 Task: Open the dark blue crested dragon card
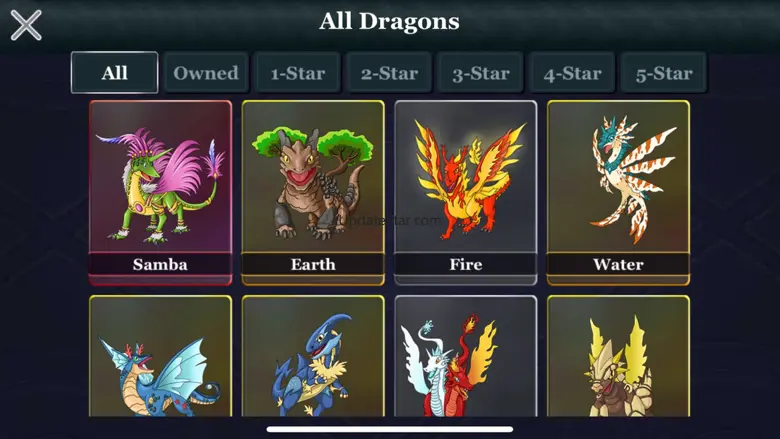click(313, 356)
